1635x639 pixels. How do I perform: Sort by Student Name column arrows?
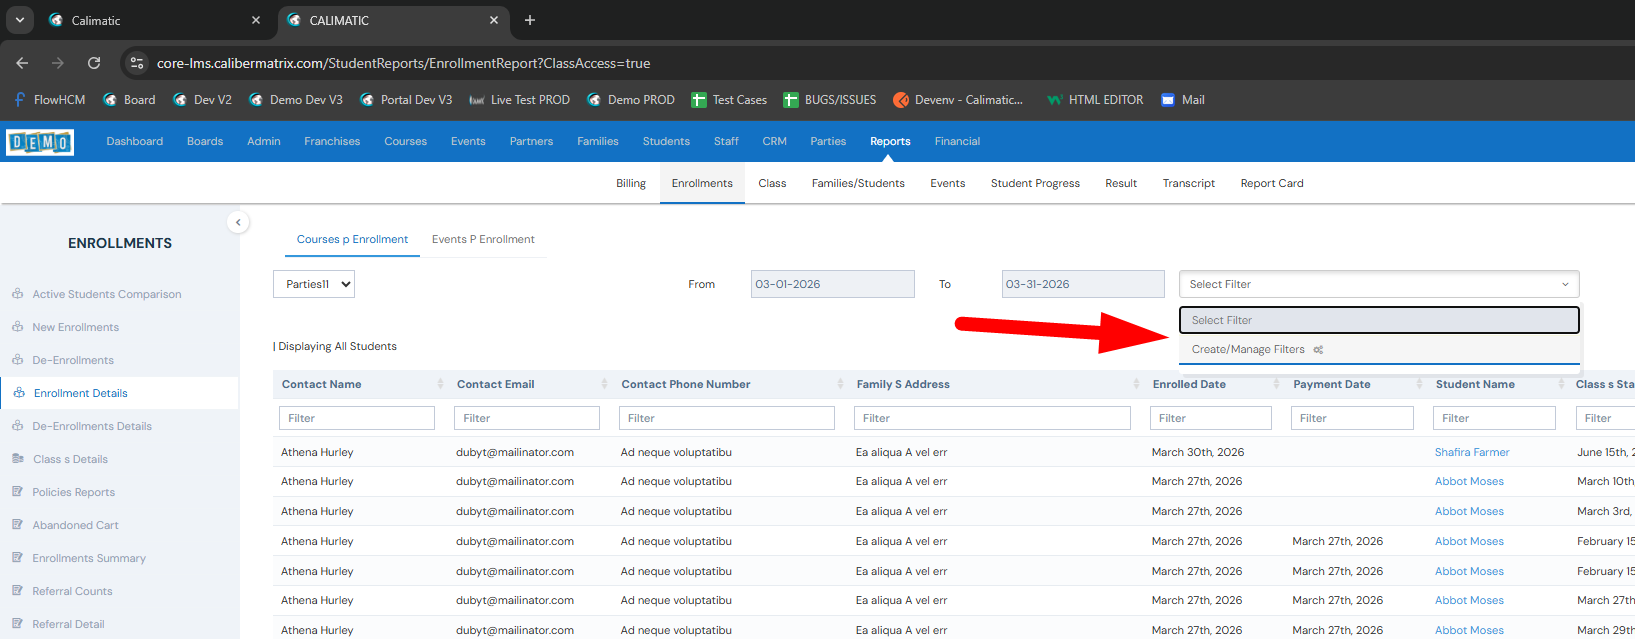pyautogui.click(x=1561, y=384)
